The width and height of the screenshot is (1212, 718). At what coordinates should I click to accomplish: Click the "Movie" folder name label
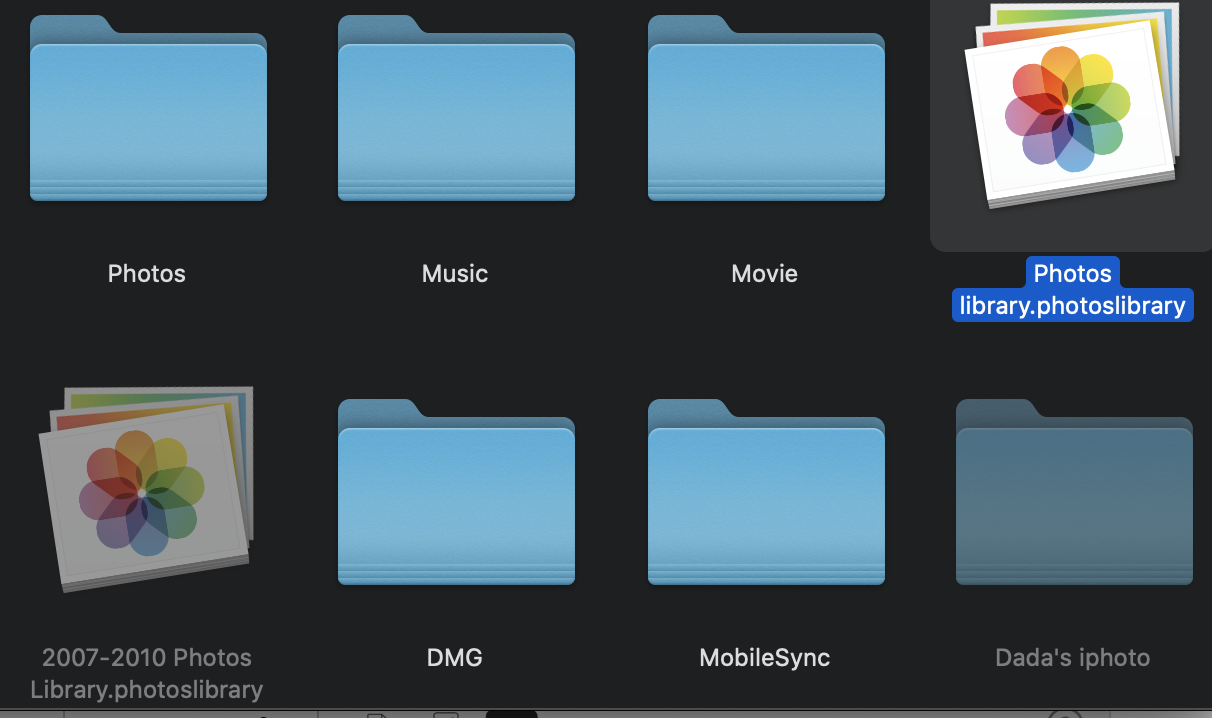[765, 273]
